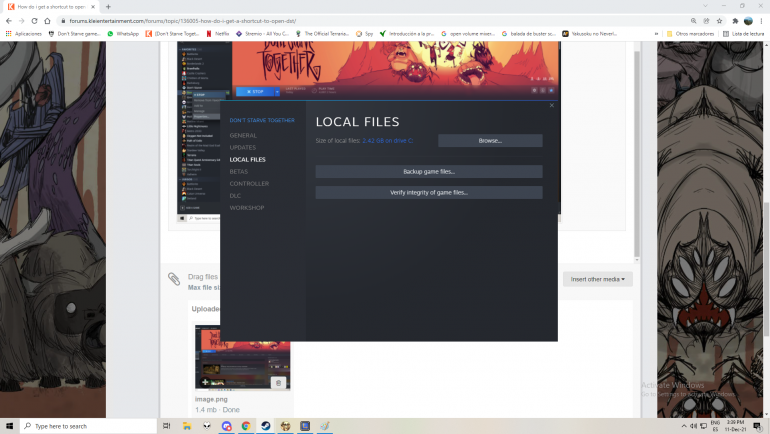Open the Chrome profile avatar
Viewport: 770px width, 434px height.
click(x=748, y=21)
